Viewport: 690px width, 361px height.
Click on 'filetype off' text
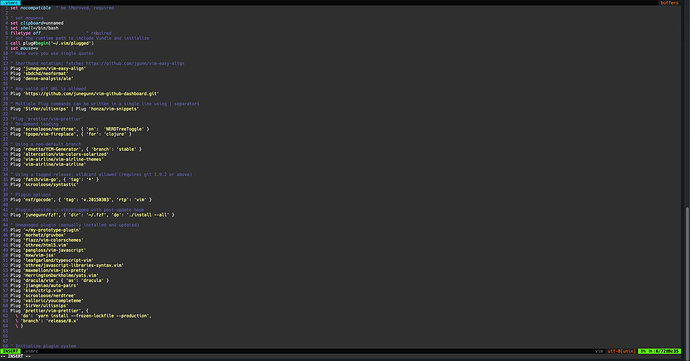[26, 33]
